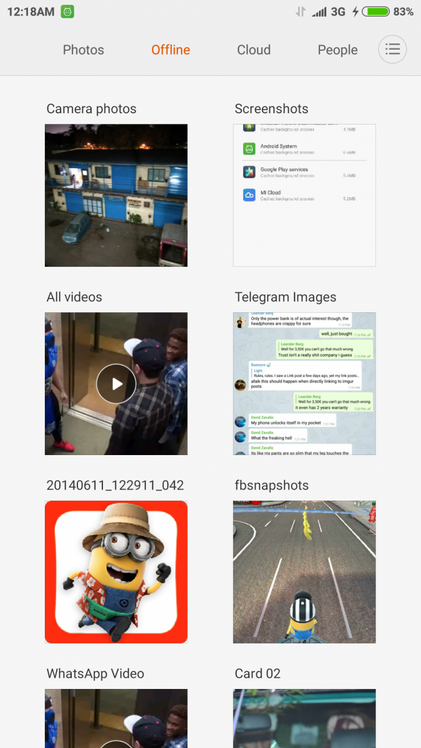The image size is (421, 748).
Task: Open the WhatsApp Video album thumbnail
Action: (116, 718)
